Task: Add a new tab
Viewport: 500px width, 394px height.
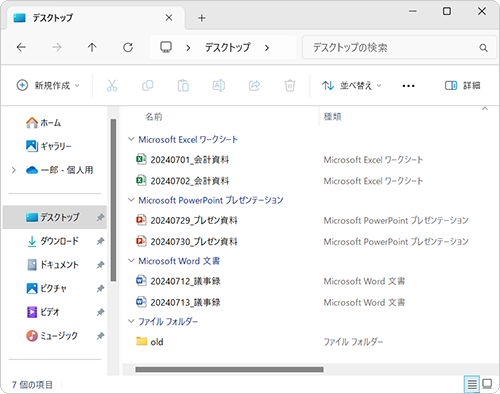Action: point(201,18)
